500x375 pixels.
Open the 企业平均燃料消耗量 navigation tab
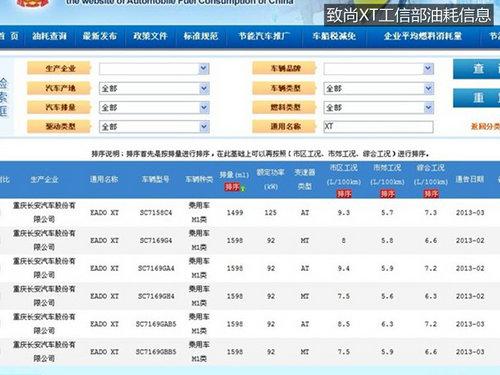423,36
